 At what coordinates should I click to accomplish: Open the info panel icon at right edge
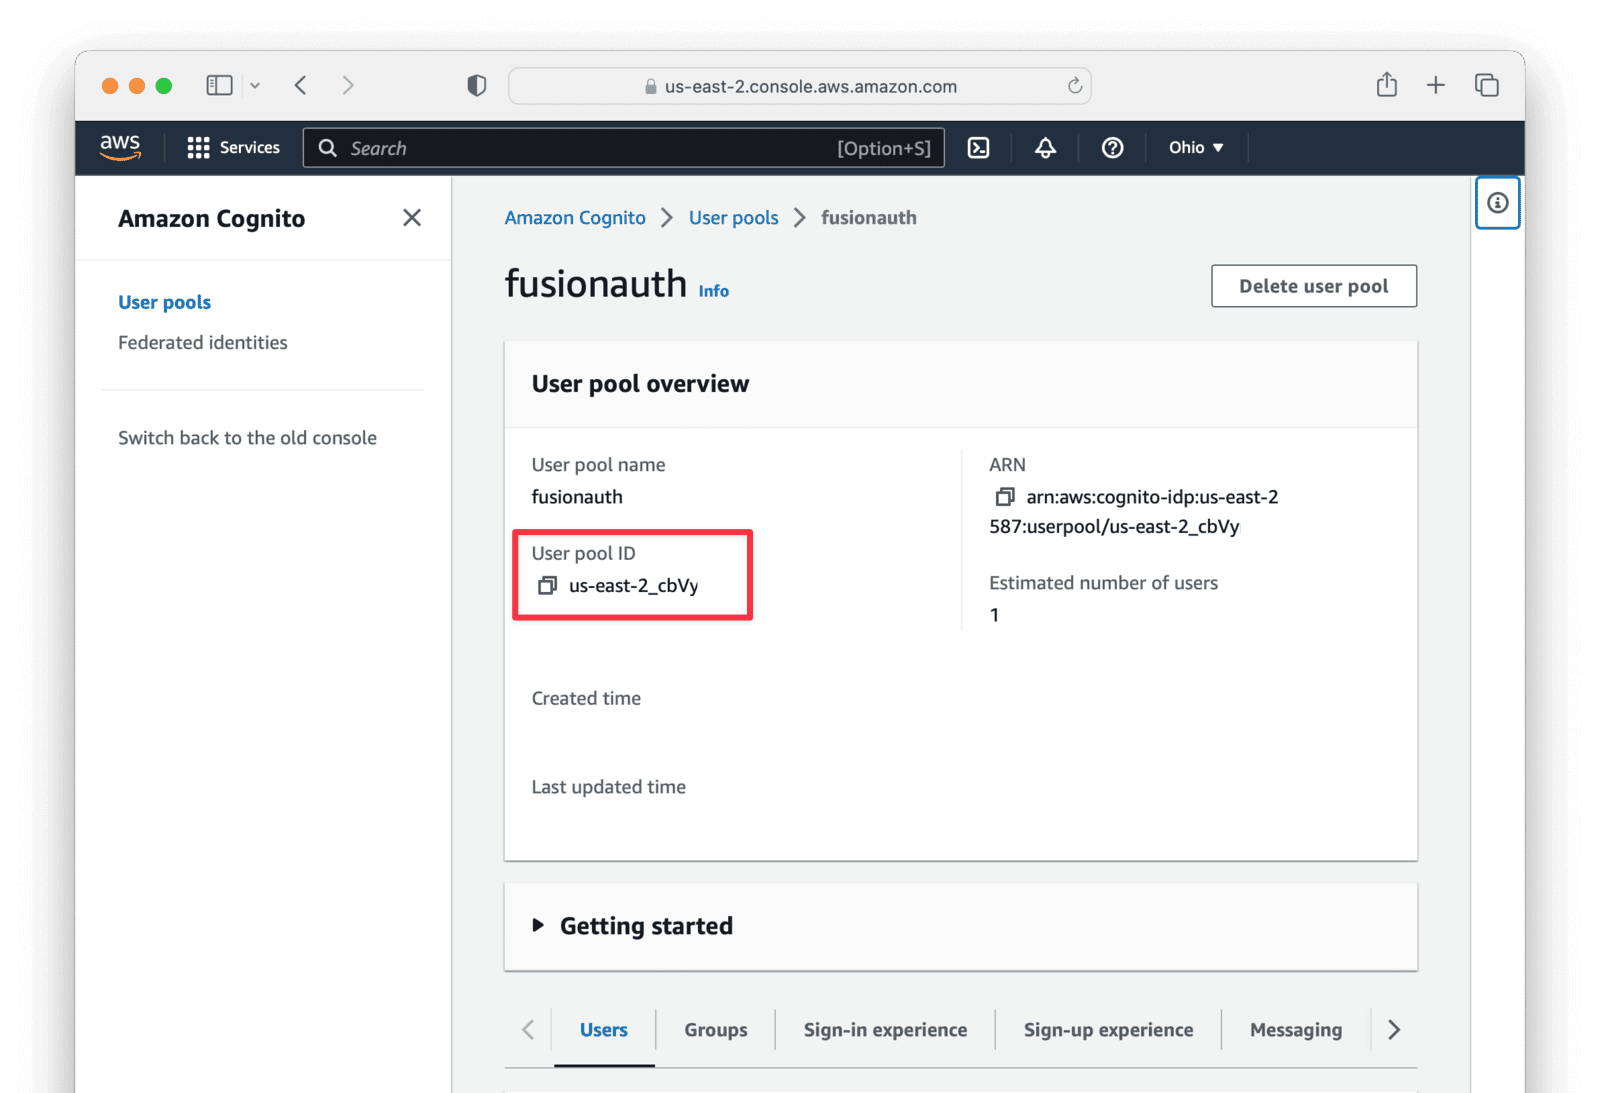click(1497, 203)
